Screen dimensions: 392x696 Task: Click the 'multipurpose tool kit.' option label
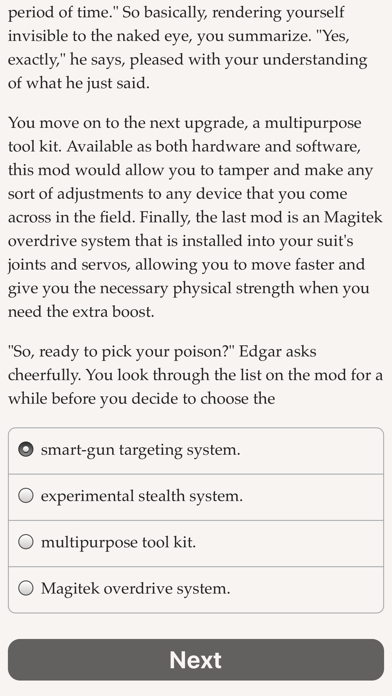(118, 542)
